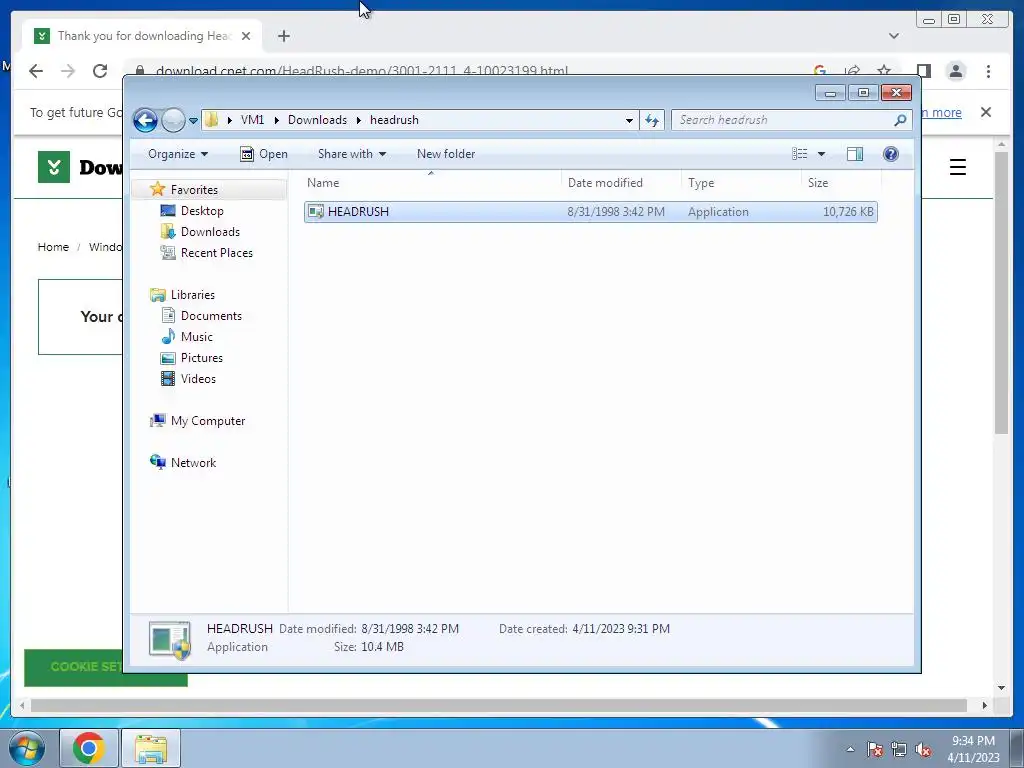The image size is (1024, 768).
Task: Open a new Chrome tab
Action: click(283, 36)
